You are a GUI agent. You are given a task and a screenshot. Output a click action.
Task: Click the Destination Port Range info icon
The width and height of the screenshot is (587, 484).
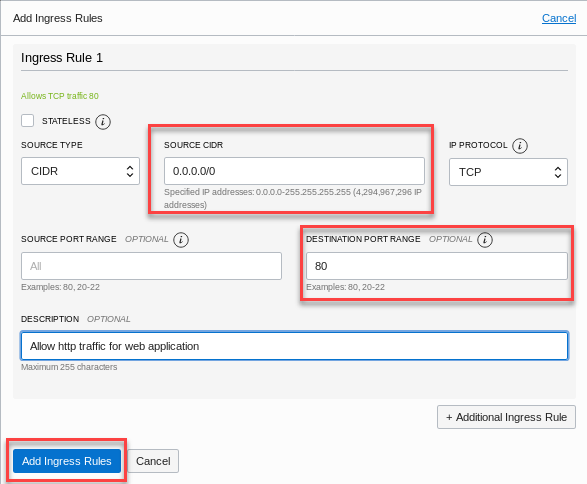(485, 240)
